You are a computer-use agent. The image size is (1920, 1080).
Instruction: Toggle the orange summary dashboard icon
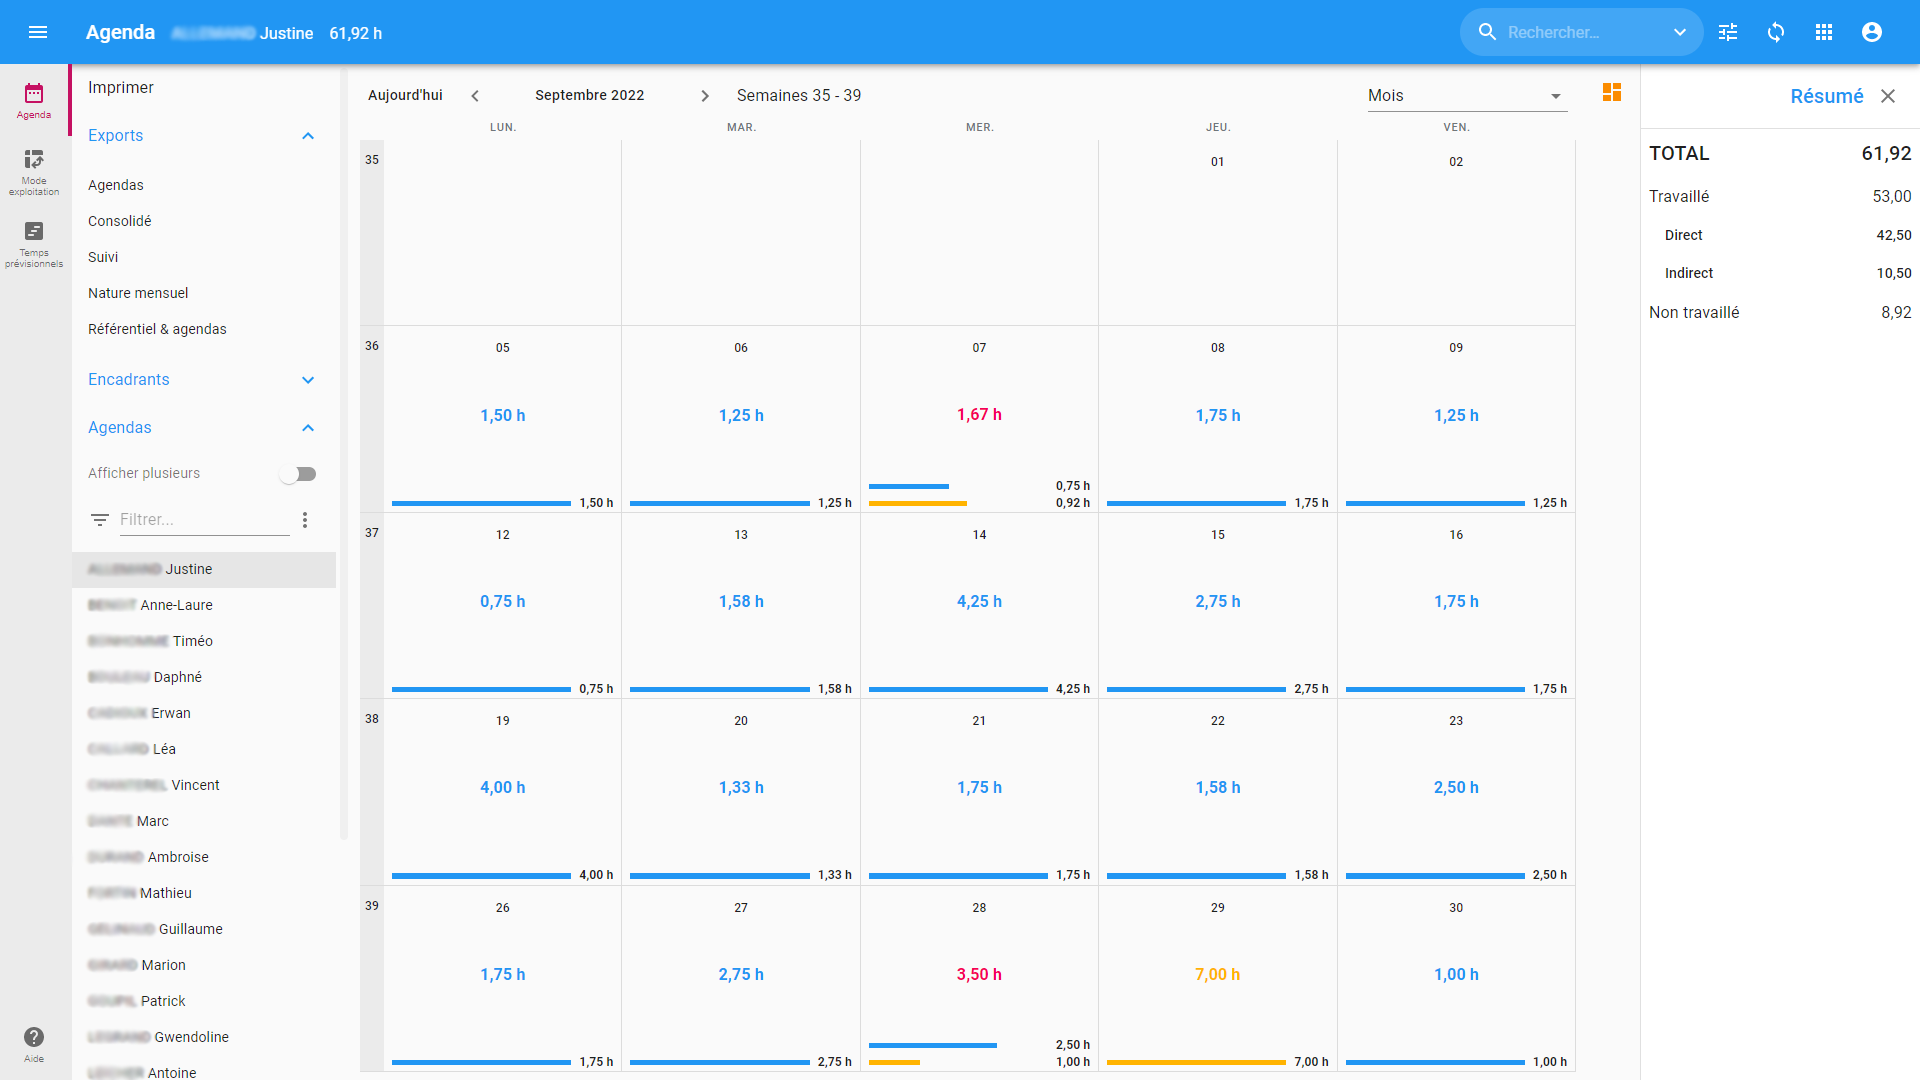click(x=1612, y=93)
